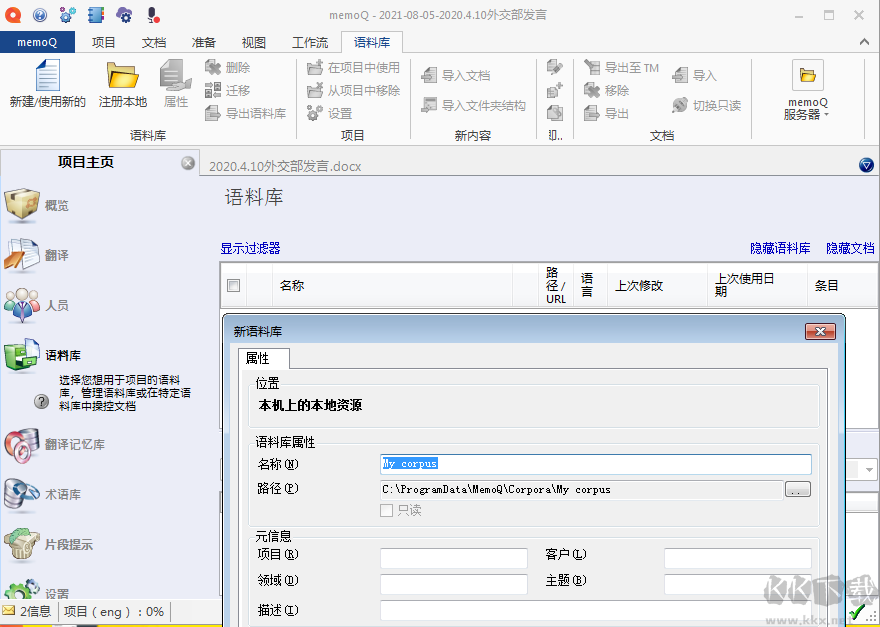Click the 领域 domain input field
This screenshot has height=627, width=880.
[453, 584]
